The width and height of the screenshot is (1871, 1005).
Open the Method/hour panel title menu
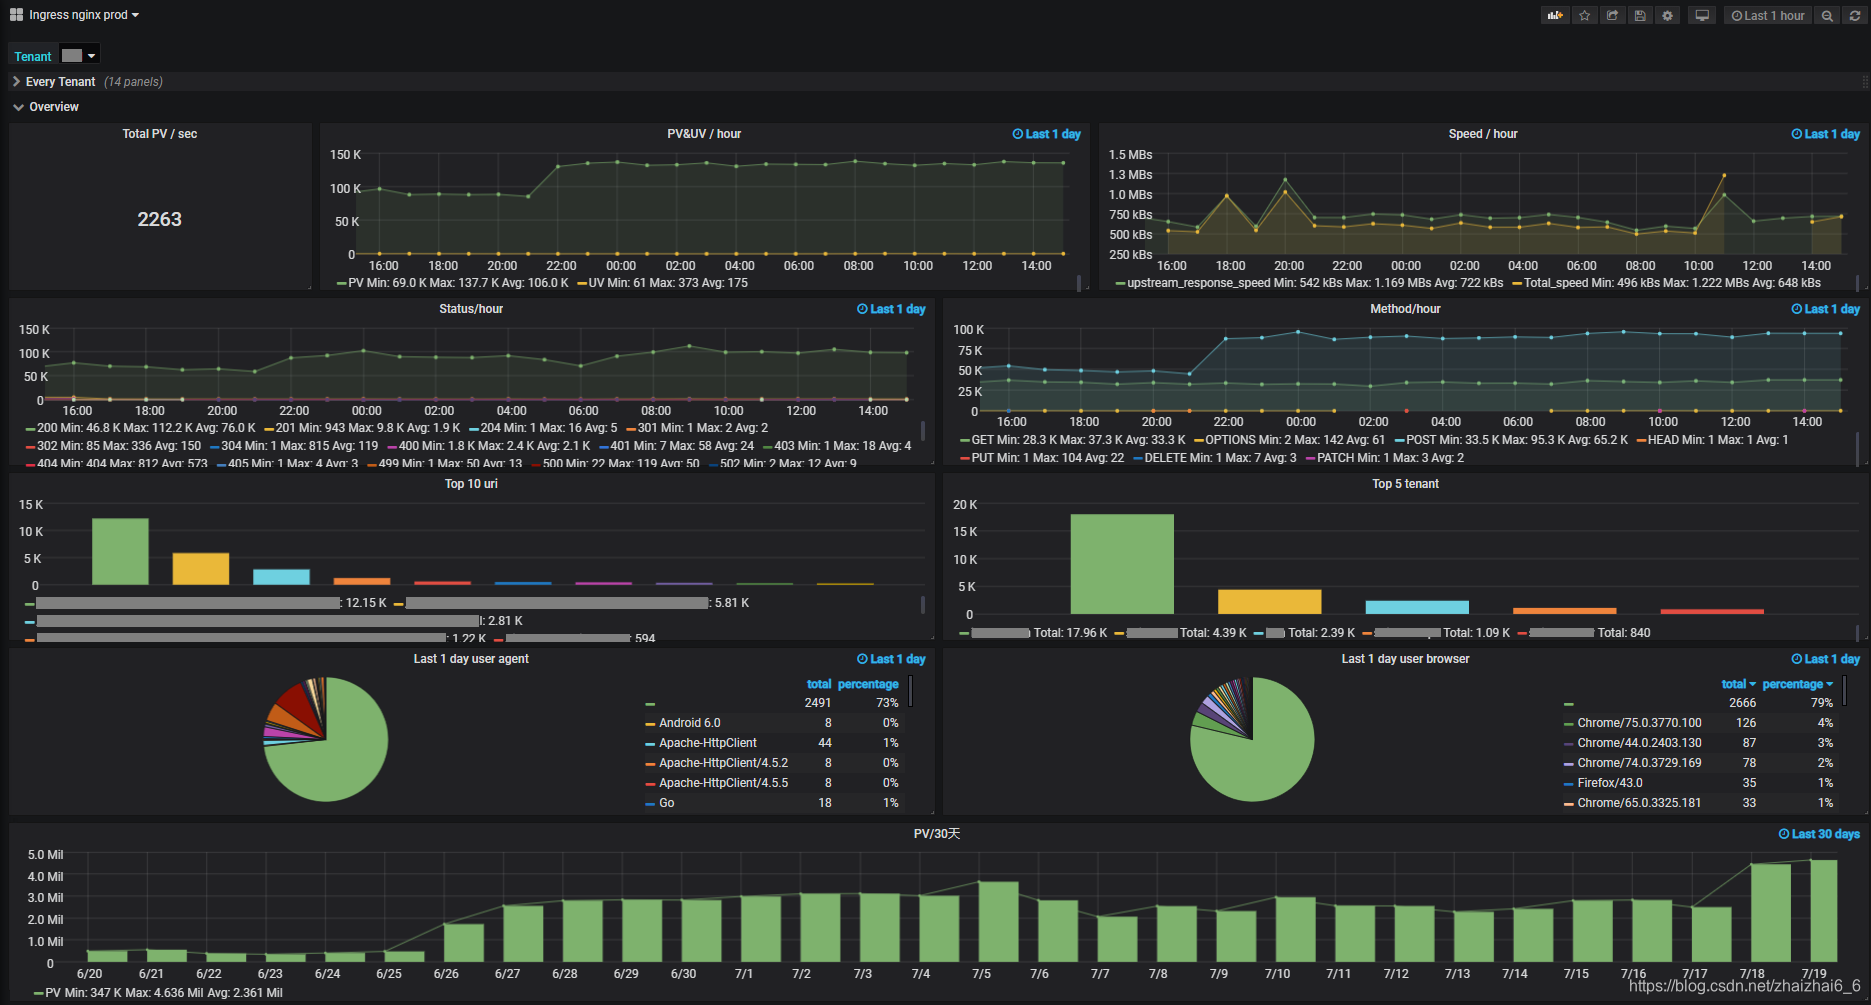(1405, 309)
